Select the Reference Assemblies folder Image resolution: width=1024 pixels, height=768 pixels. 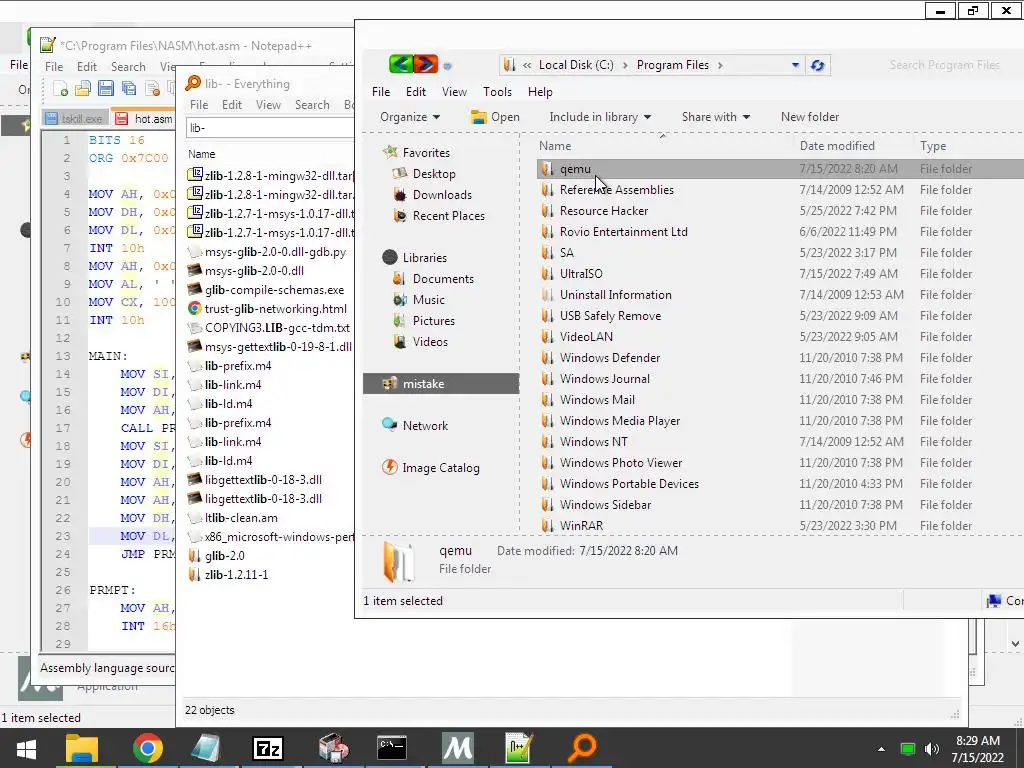[x=616, y=190]
